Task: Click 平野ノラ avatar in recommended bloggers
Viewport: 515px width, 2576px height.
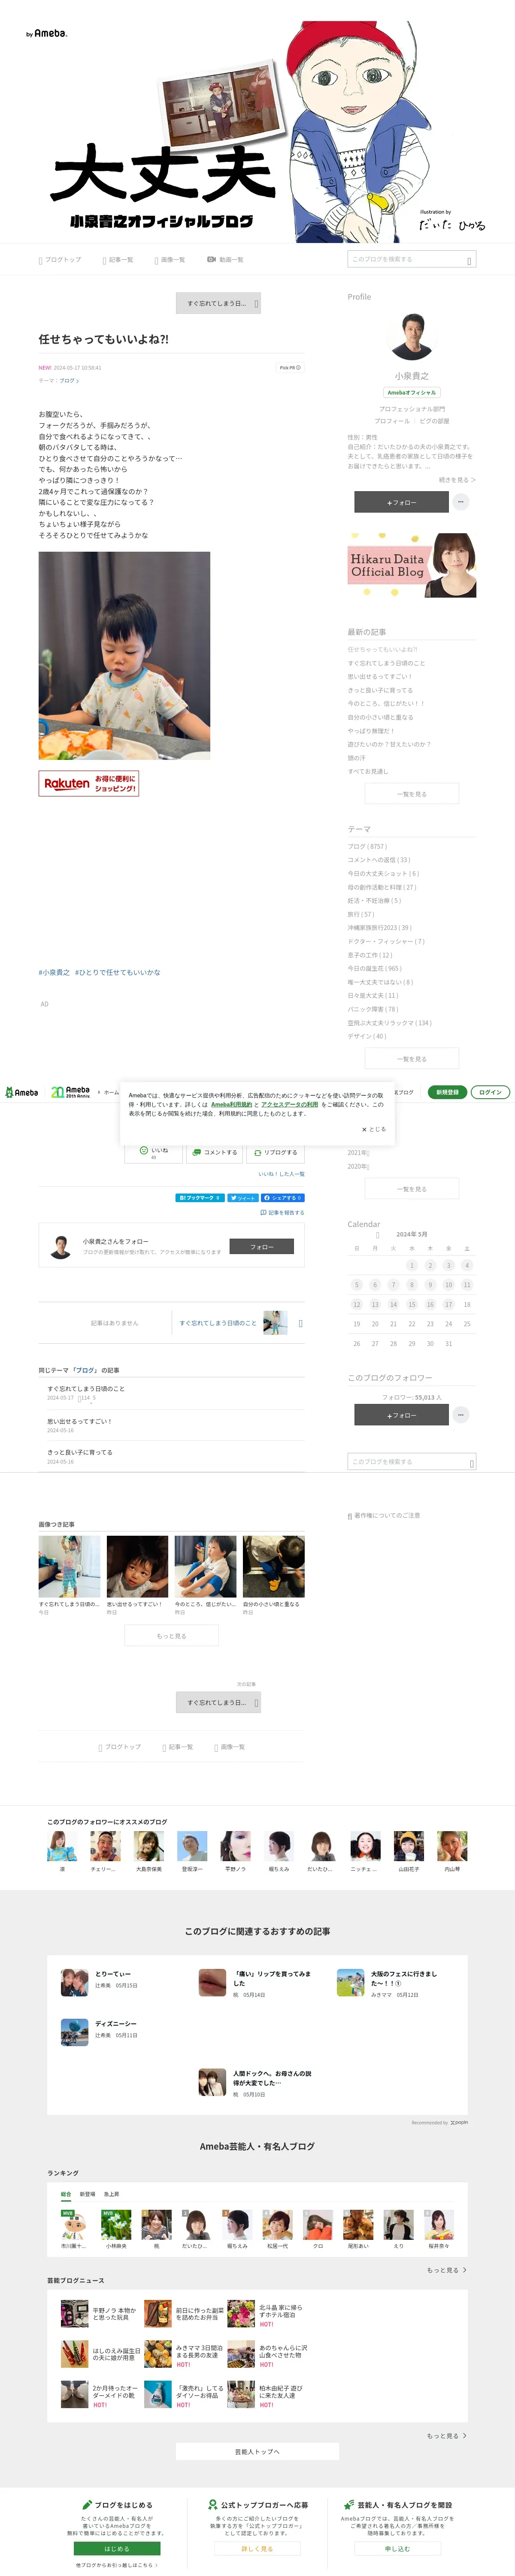Action: 236,1846
